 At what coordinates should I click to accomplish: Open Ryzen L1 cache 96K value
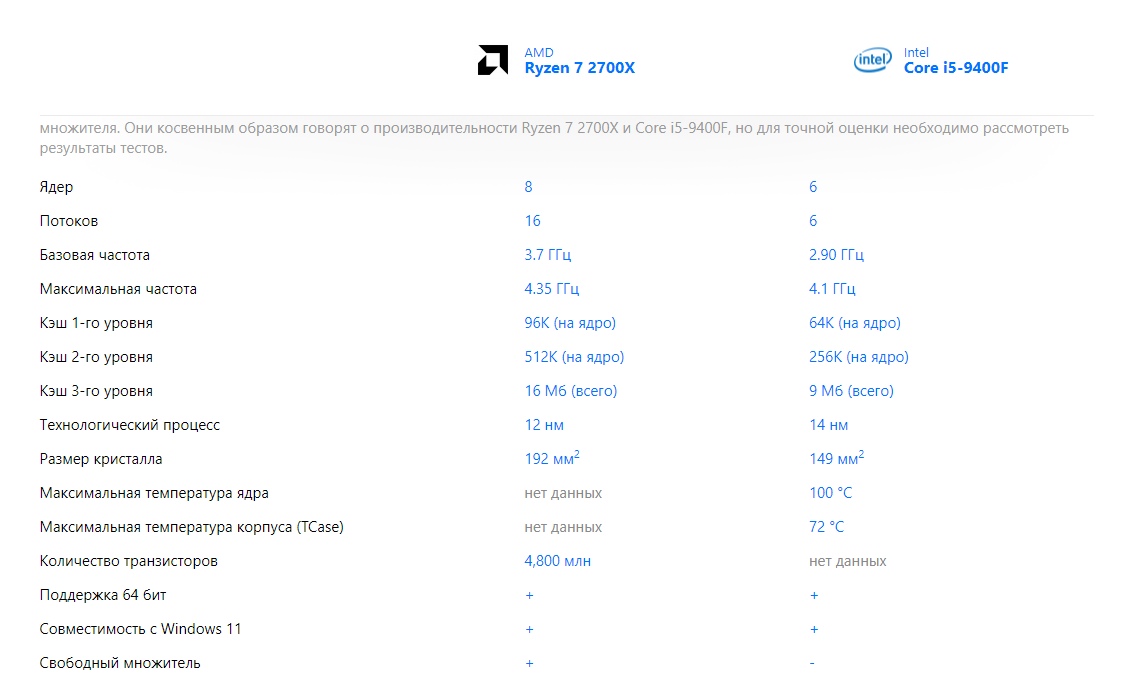(x=569, y=323)
